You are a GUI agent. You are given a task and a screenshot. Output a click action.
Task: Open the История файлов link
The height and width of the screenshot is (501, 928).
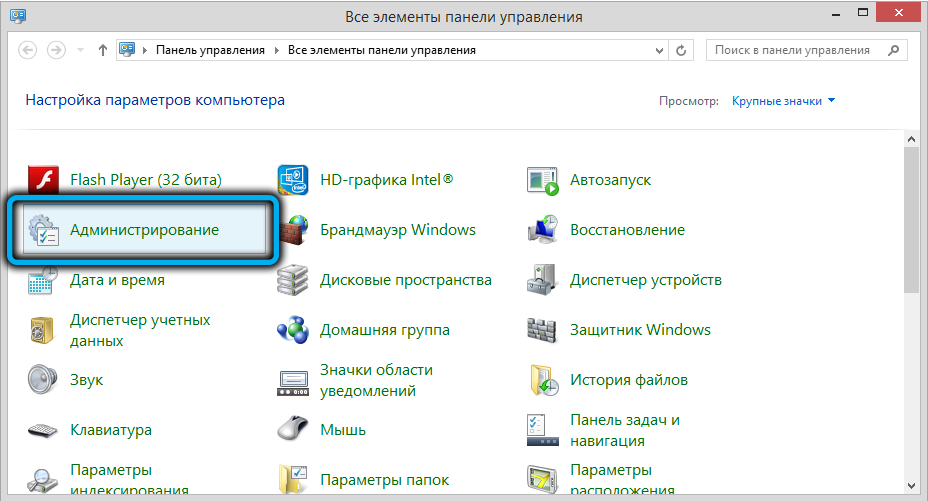[628, 380]
